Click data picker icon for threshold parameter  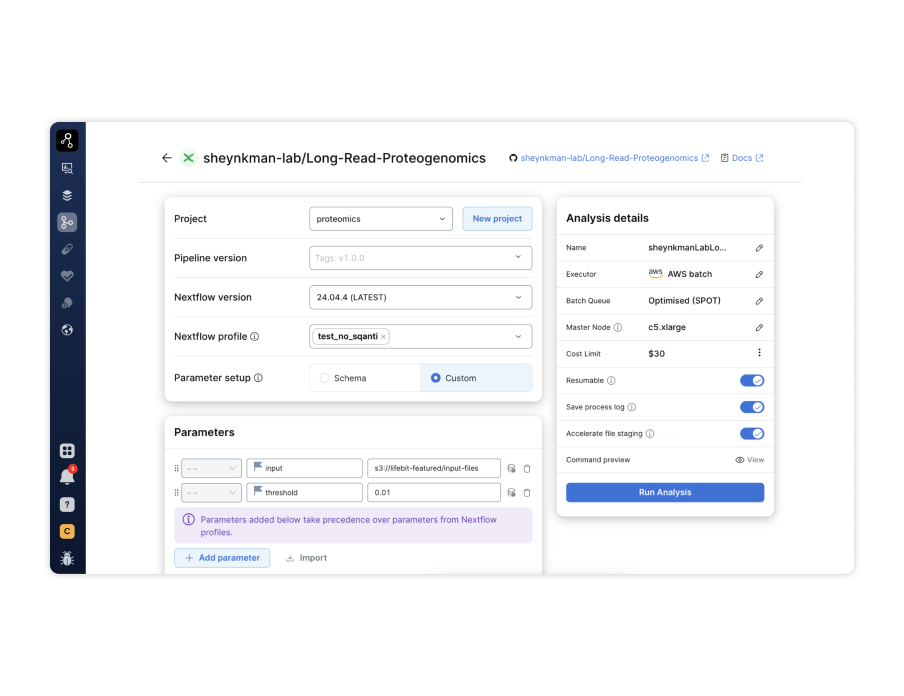coord(511,493)
